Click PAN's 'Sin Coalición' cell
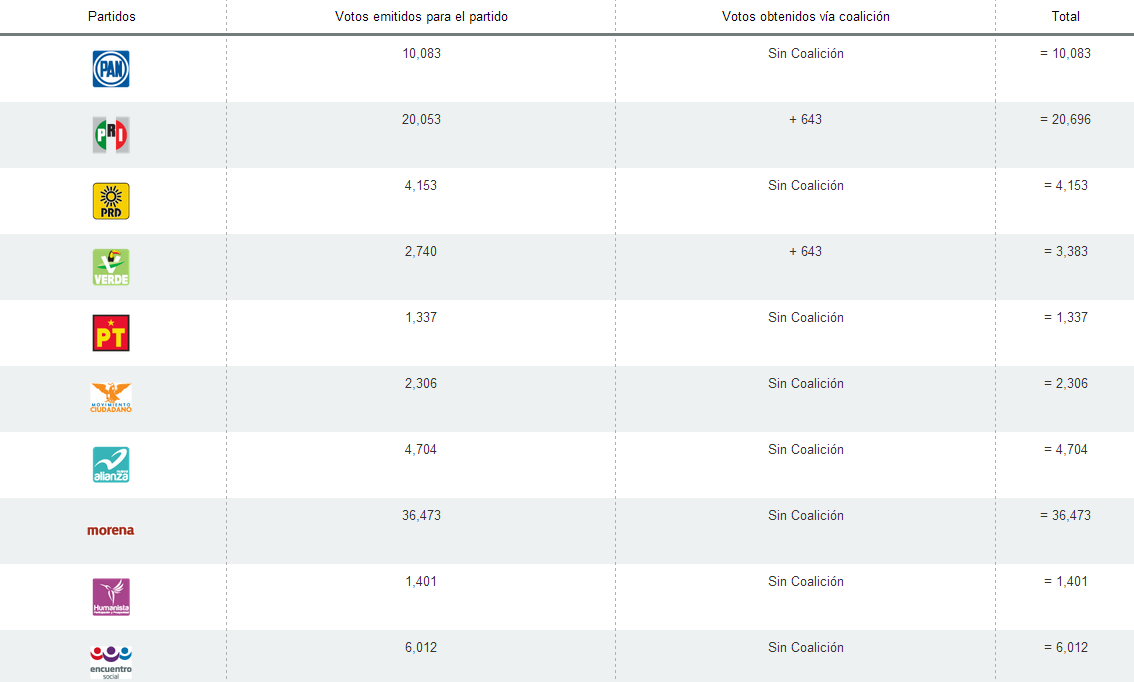The width and height of the screenshot is (1134, 682). [805, 54]
